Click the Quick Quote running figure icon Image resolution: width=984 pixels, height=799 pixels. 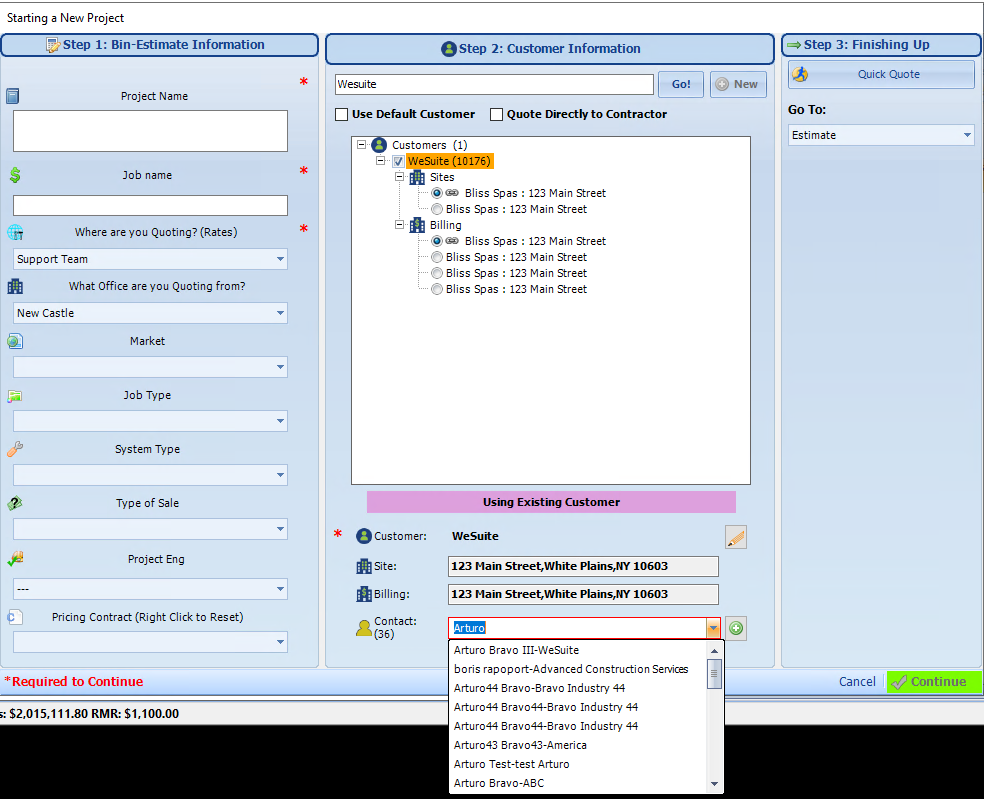click(x=800, y=74)
